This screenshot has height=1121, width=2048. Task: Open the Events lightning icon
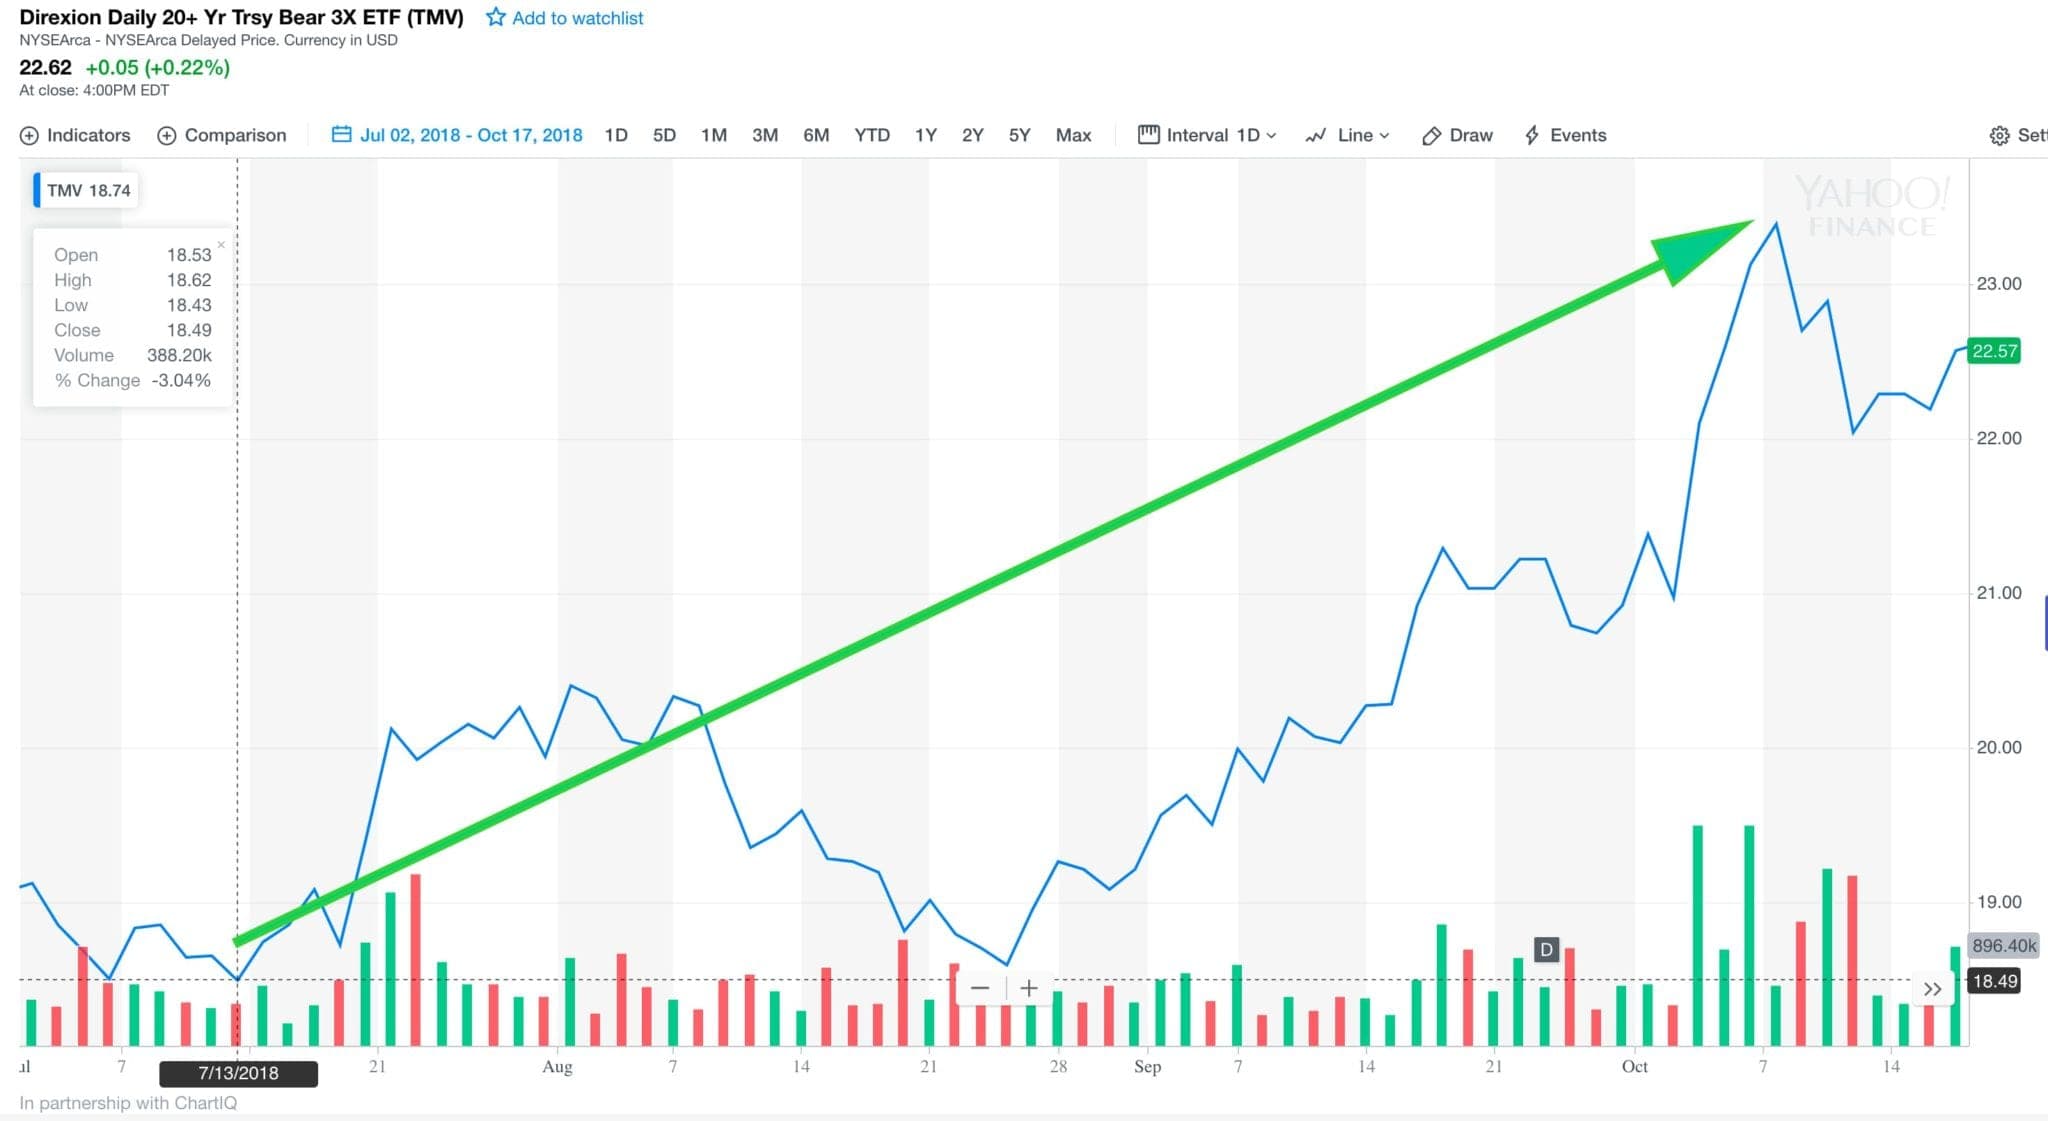tap(1531, 135)
